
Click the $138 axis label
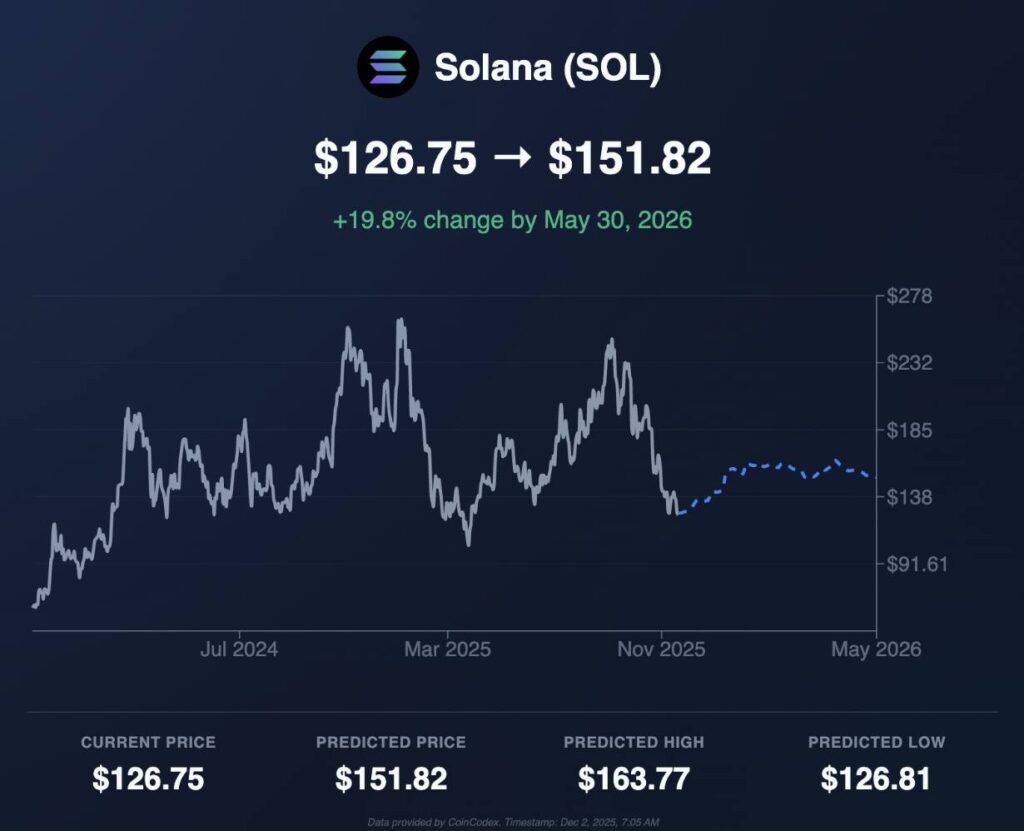pos(909,497)
